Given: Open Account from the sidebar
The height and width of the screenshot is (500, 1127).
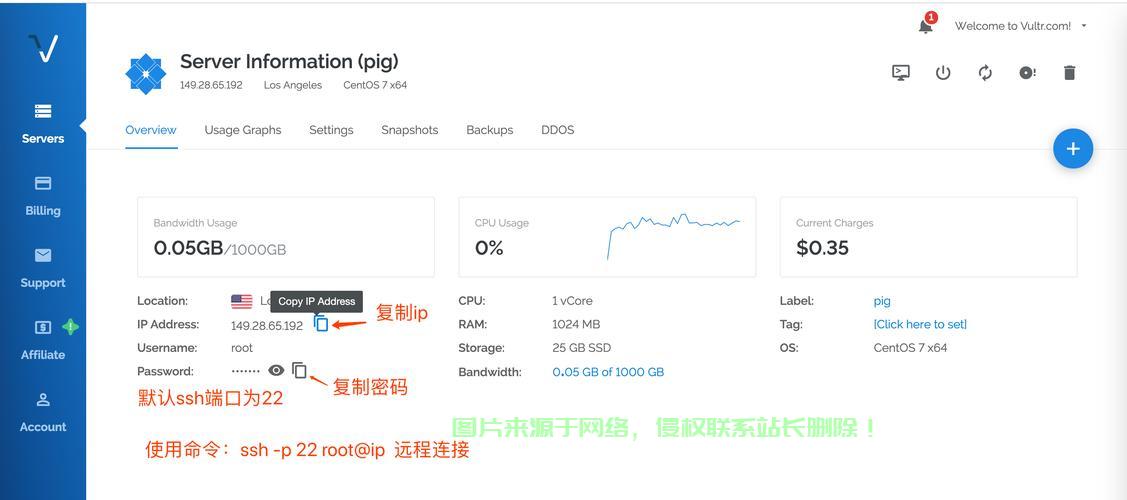Looking at the screenshot, I should point(42,412).
